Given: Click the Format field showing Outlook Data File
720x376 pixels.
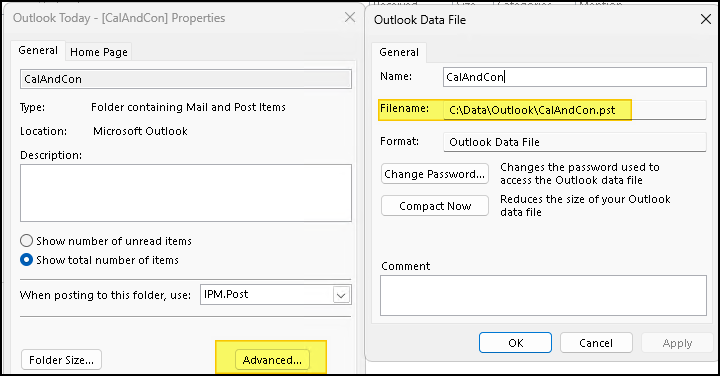Looking at the screenshot, I should (575, 142).
